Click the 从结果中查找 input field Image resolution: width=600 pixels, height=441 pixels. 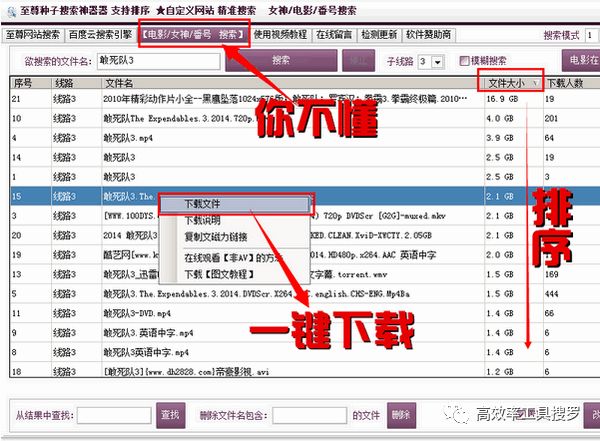point(114,415)
